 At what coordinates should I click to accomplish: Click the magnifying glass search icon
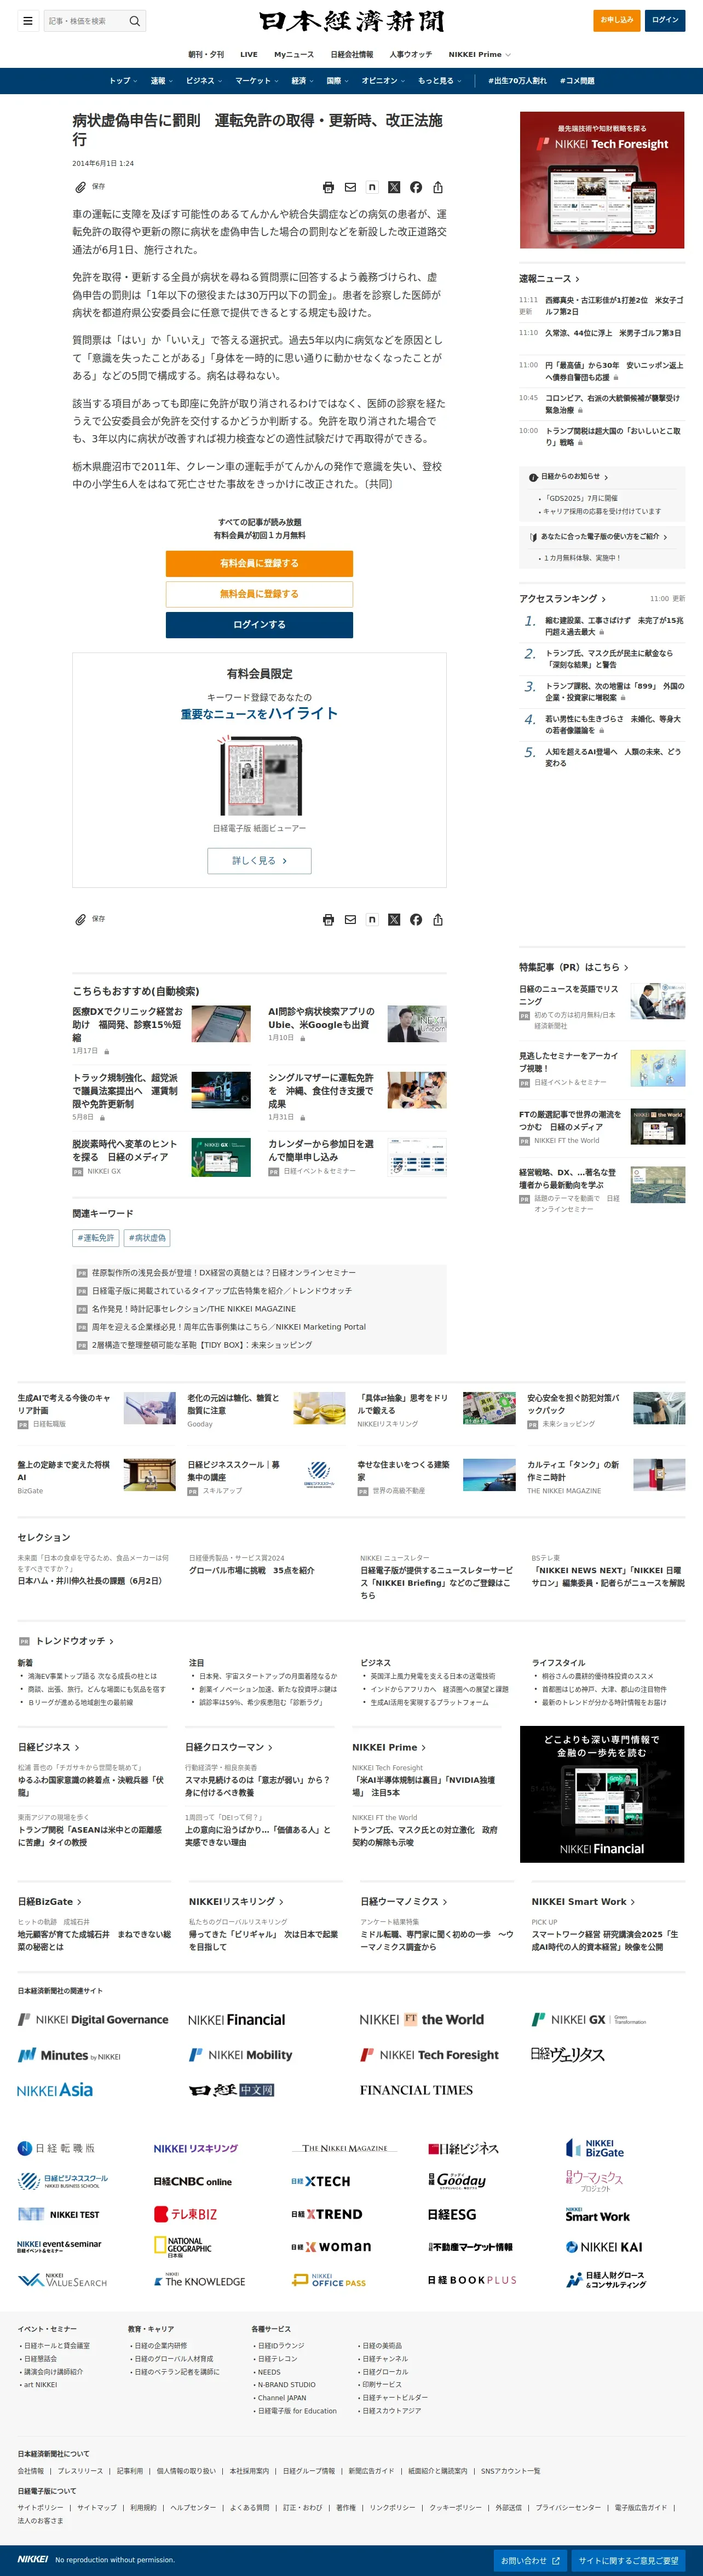coord(135,21)
